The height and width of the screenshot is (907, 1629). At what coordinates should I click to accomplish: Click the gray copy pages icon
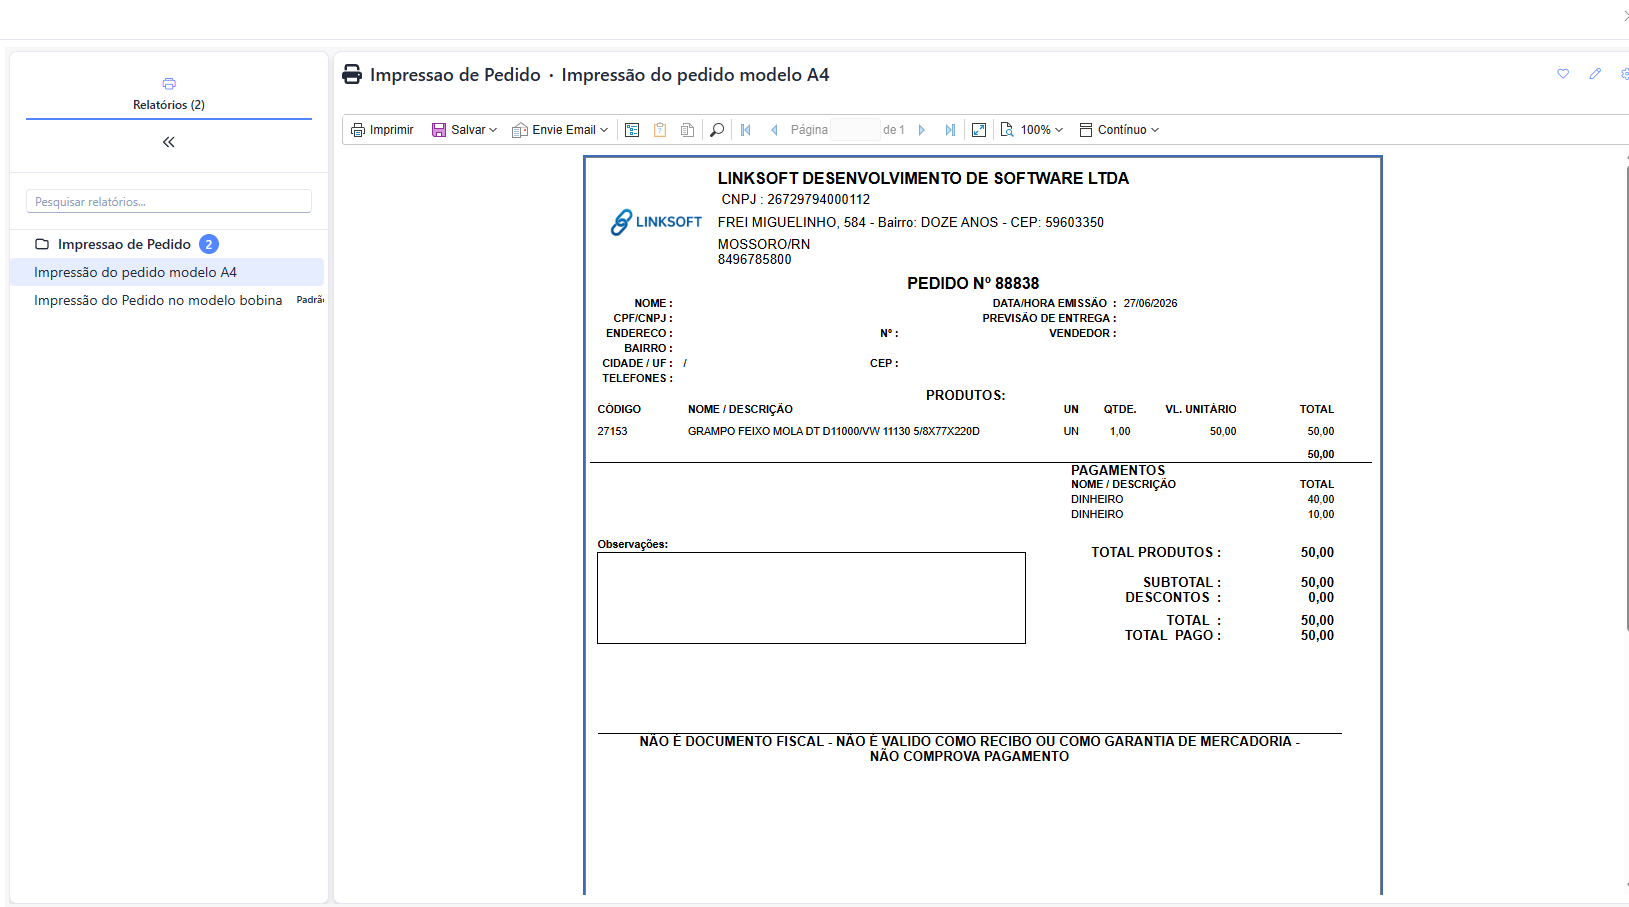pos(688,130)
